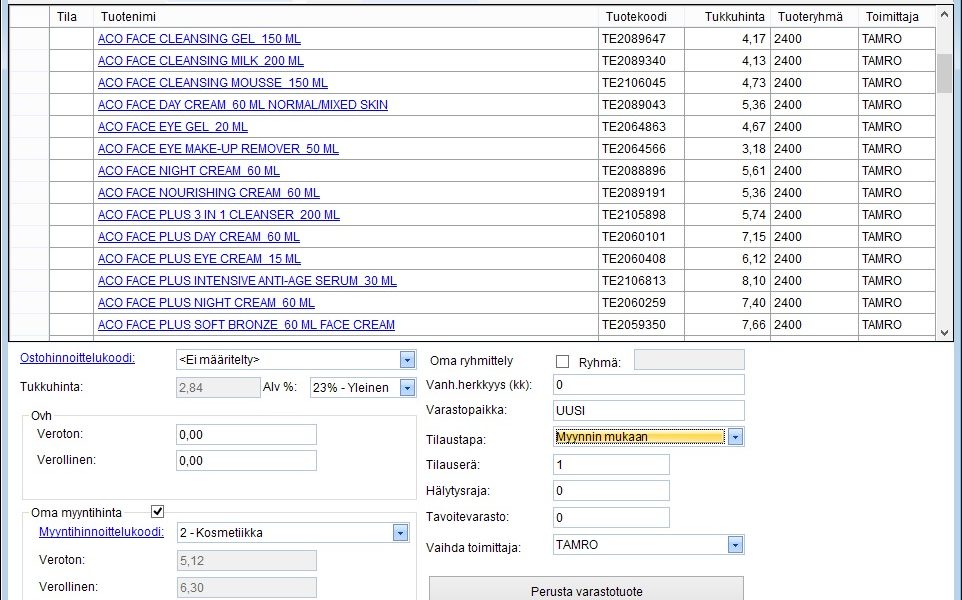This screenshot has width=962, height=600.
Task: Open the Tilaustapa dropdown
Action: coord(735,437)
